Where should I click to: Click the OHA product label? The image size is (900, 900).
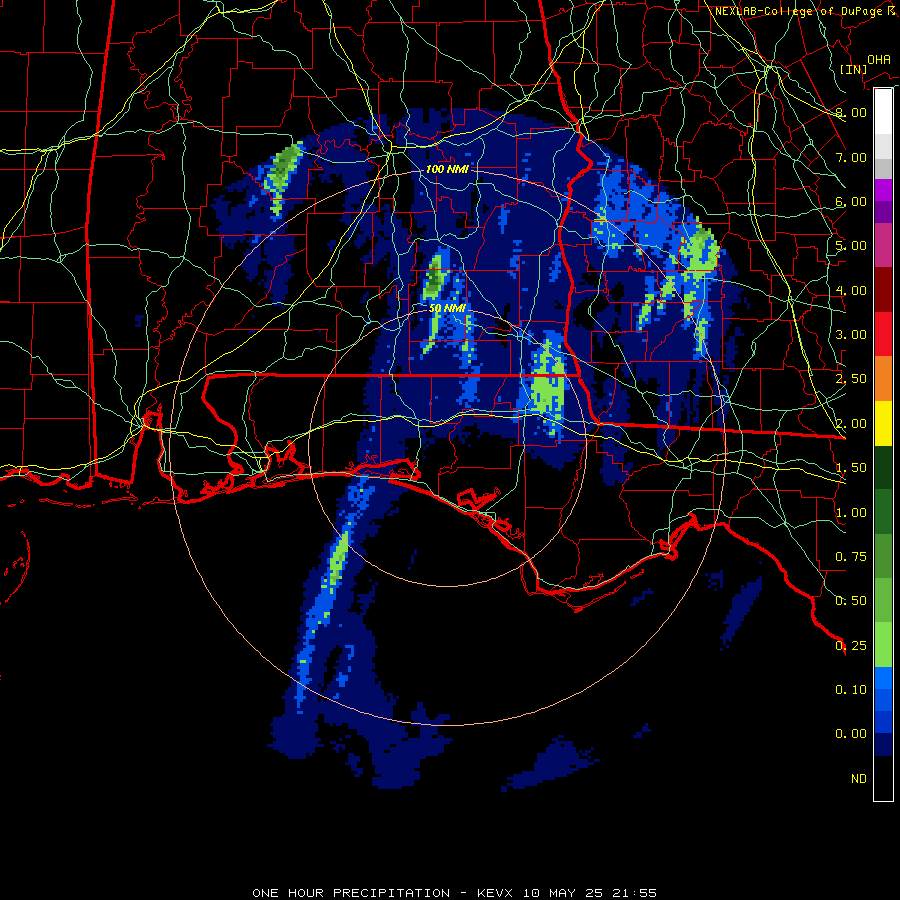[879, 60]
